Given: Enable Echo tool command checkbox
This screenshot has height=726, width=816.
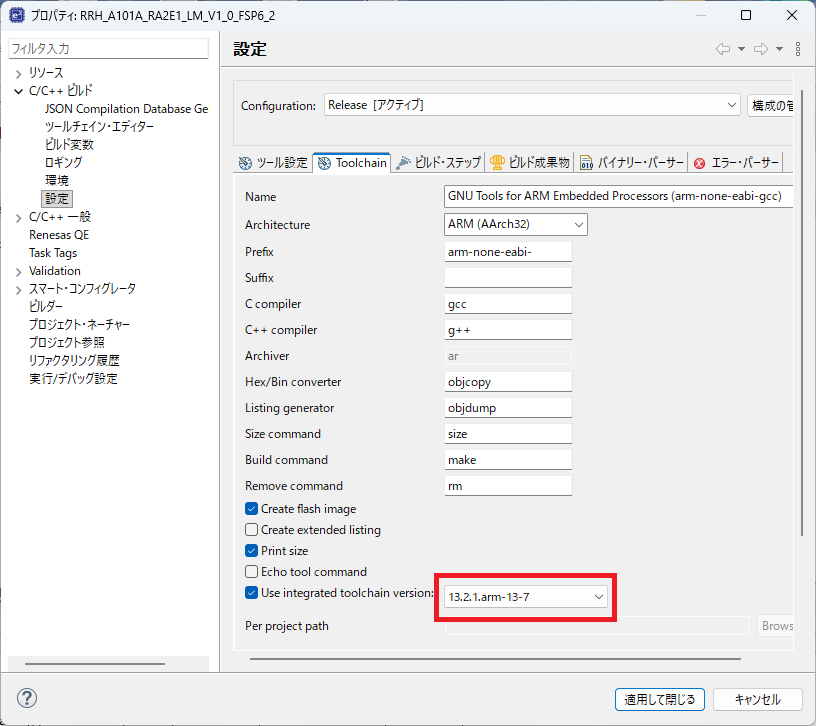Looking at the screenshot, I should tap(252, 572).
